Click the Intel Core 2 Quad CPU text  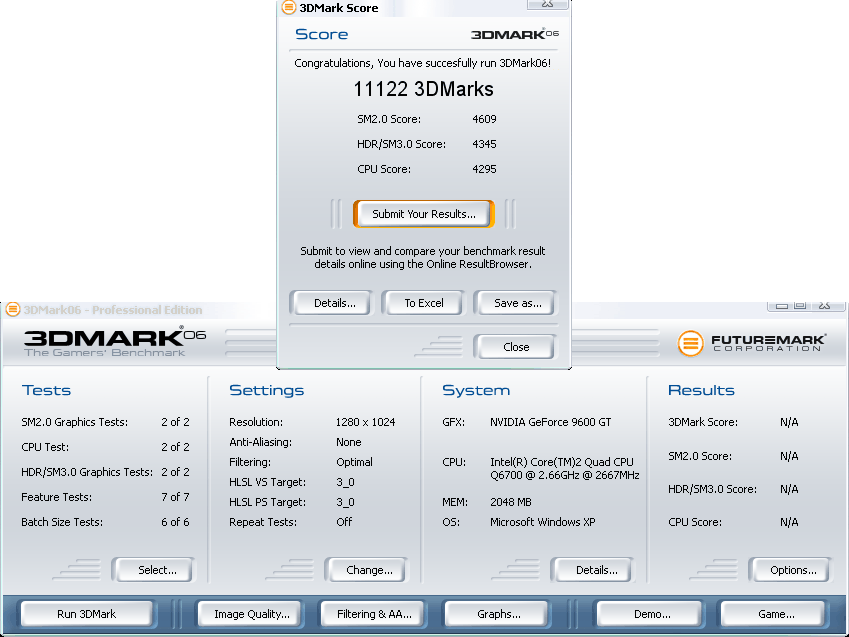(x=565, y=469)
